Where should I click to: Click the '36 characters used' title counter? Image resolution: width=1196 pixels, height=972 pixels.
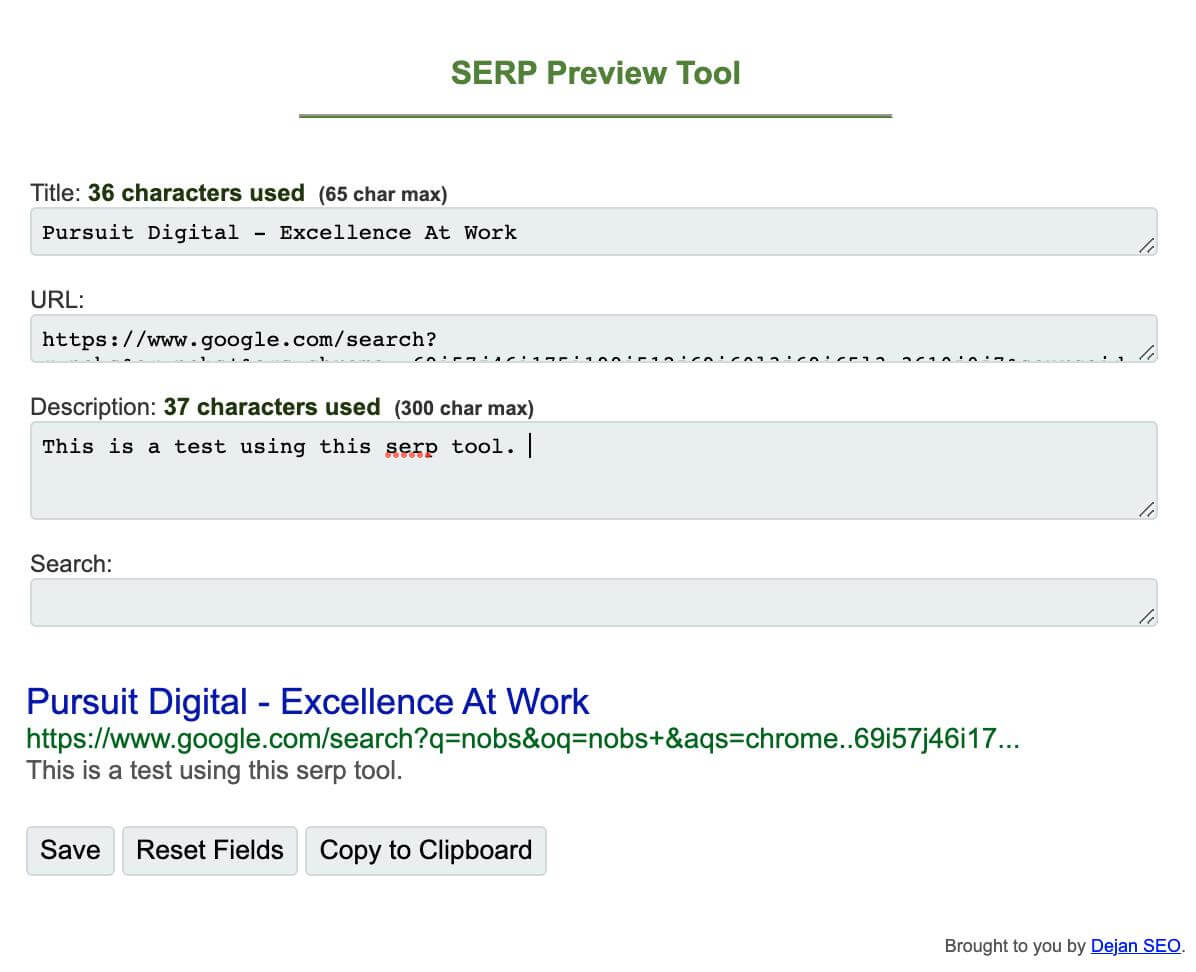196,193
